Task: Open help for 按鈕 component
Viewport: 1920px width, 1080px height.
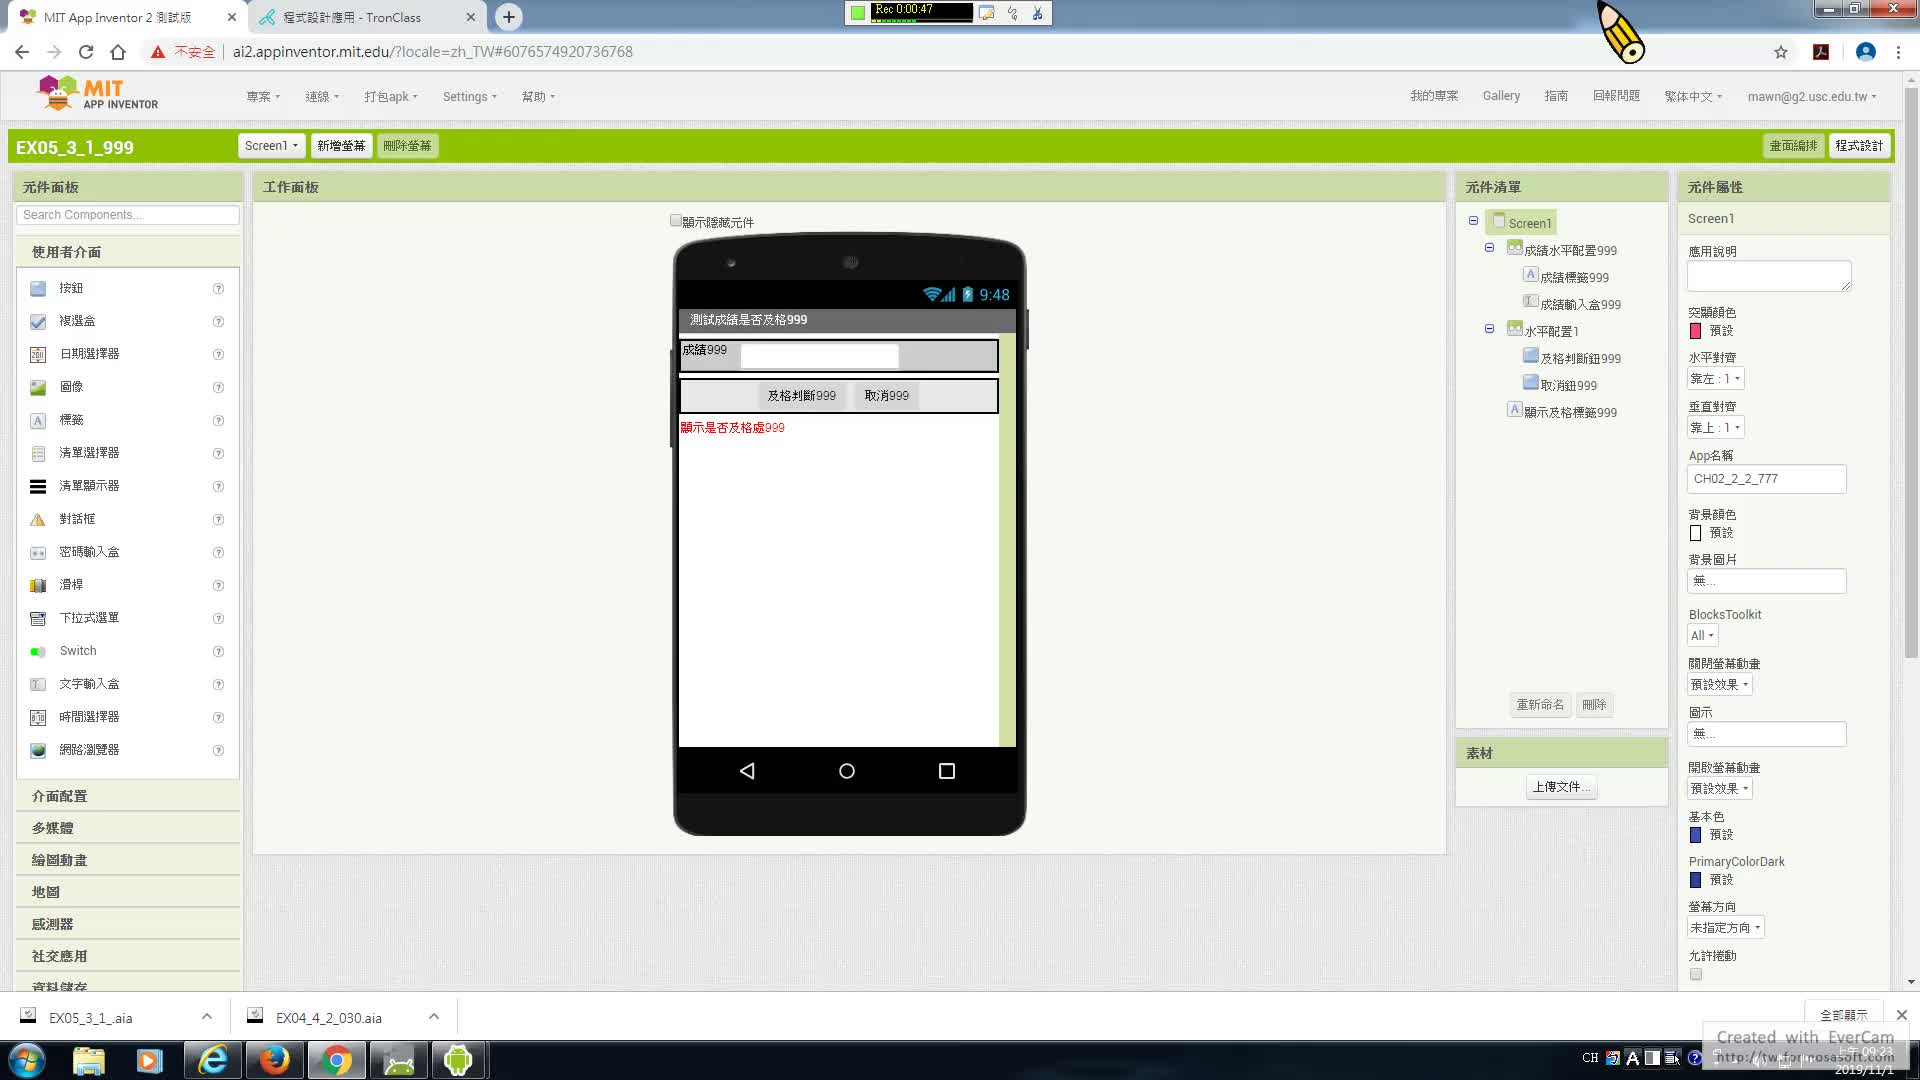Action: [x=218, y=289]
